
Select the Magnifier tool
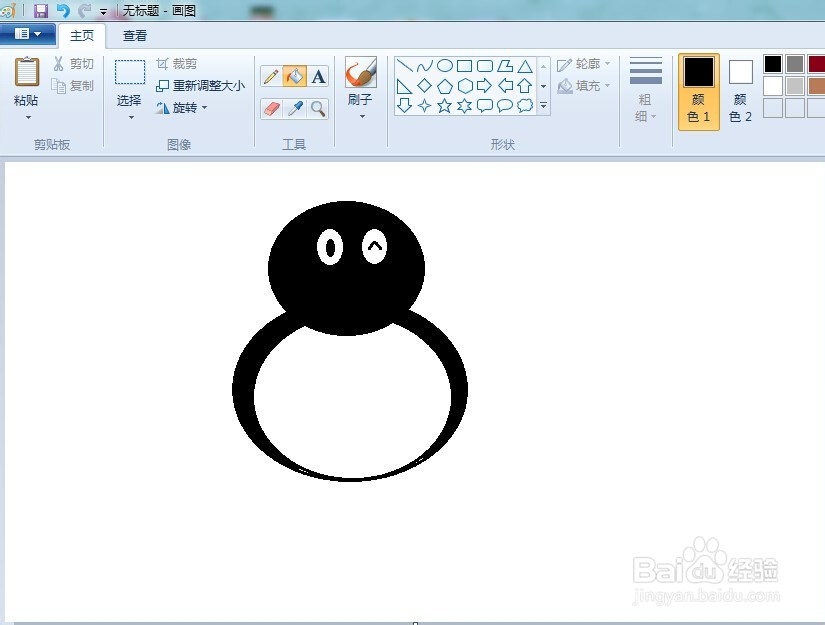point(318,109)
